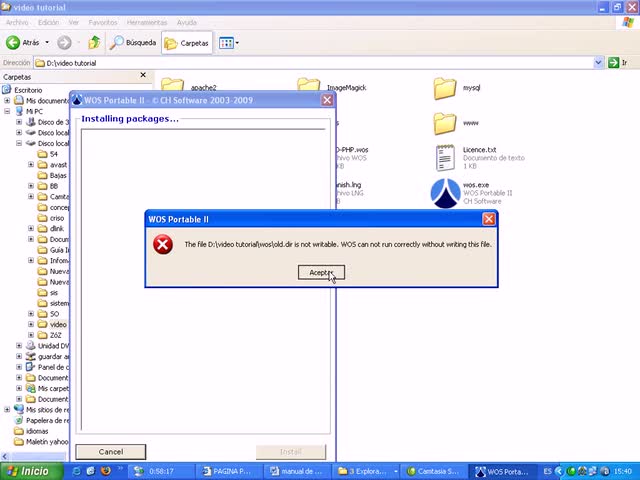
Task: Click the Windows flag logo throbber
Action: point(627,22)
